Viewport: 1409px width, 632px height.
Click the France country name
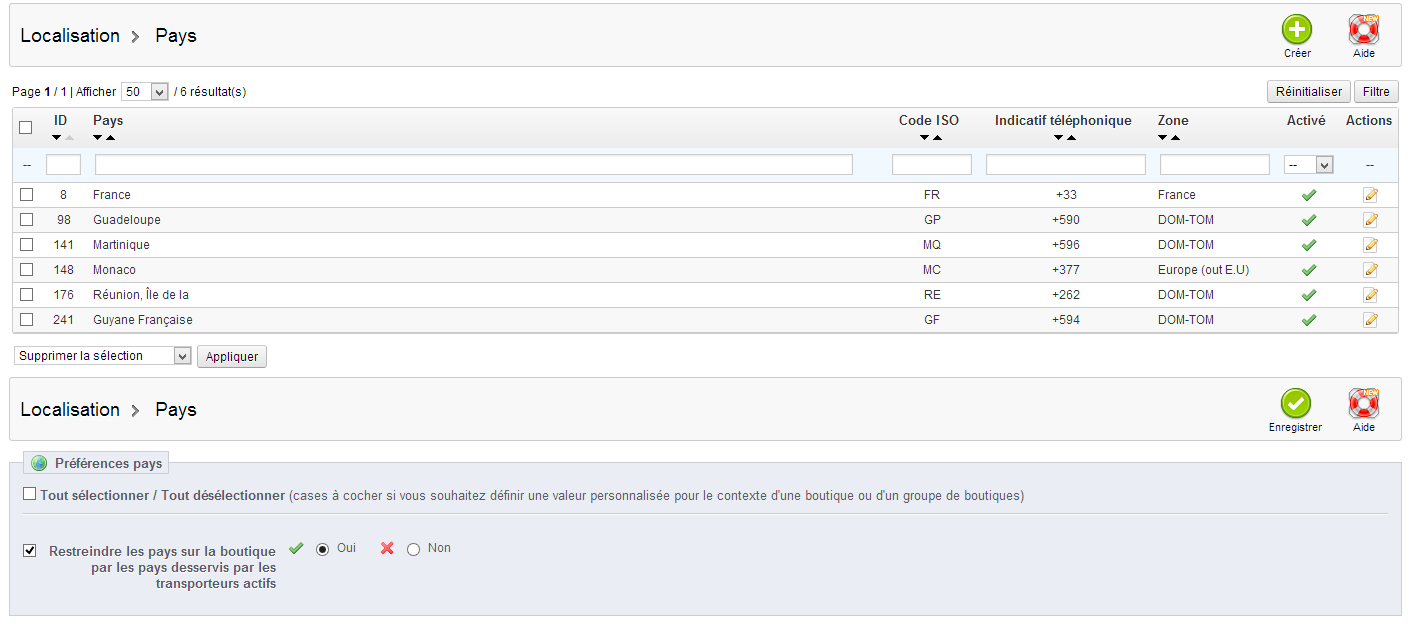click(112, 195)
